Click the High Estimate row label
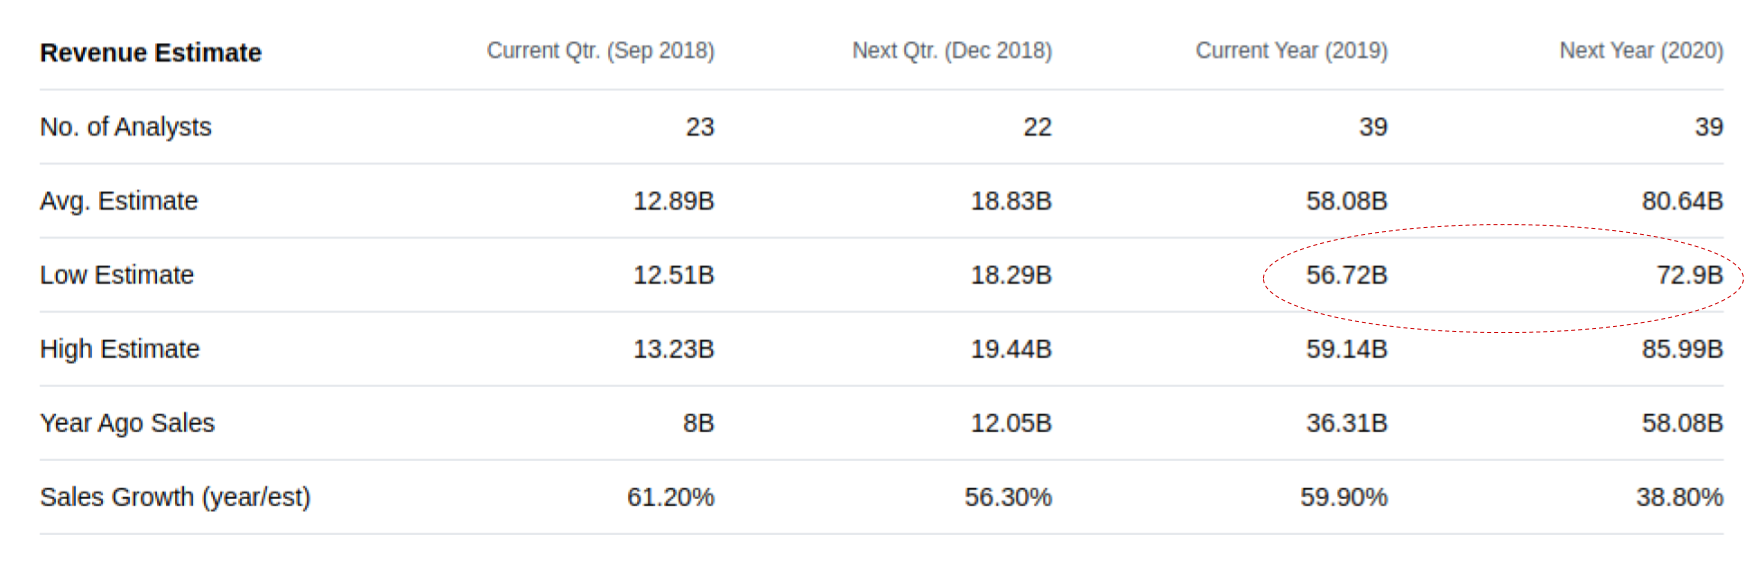Image resolution: width=1757 pixels, height=566 pixels. point(119,349)
